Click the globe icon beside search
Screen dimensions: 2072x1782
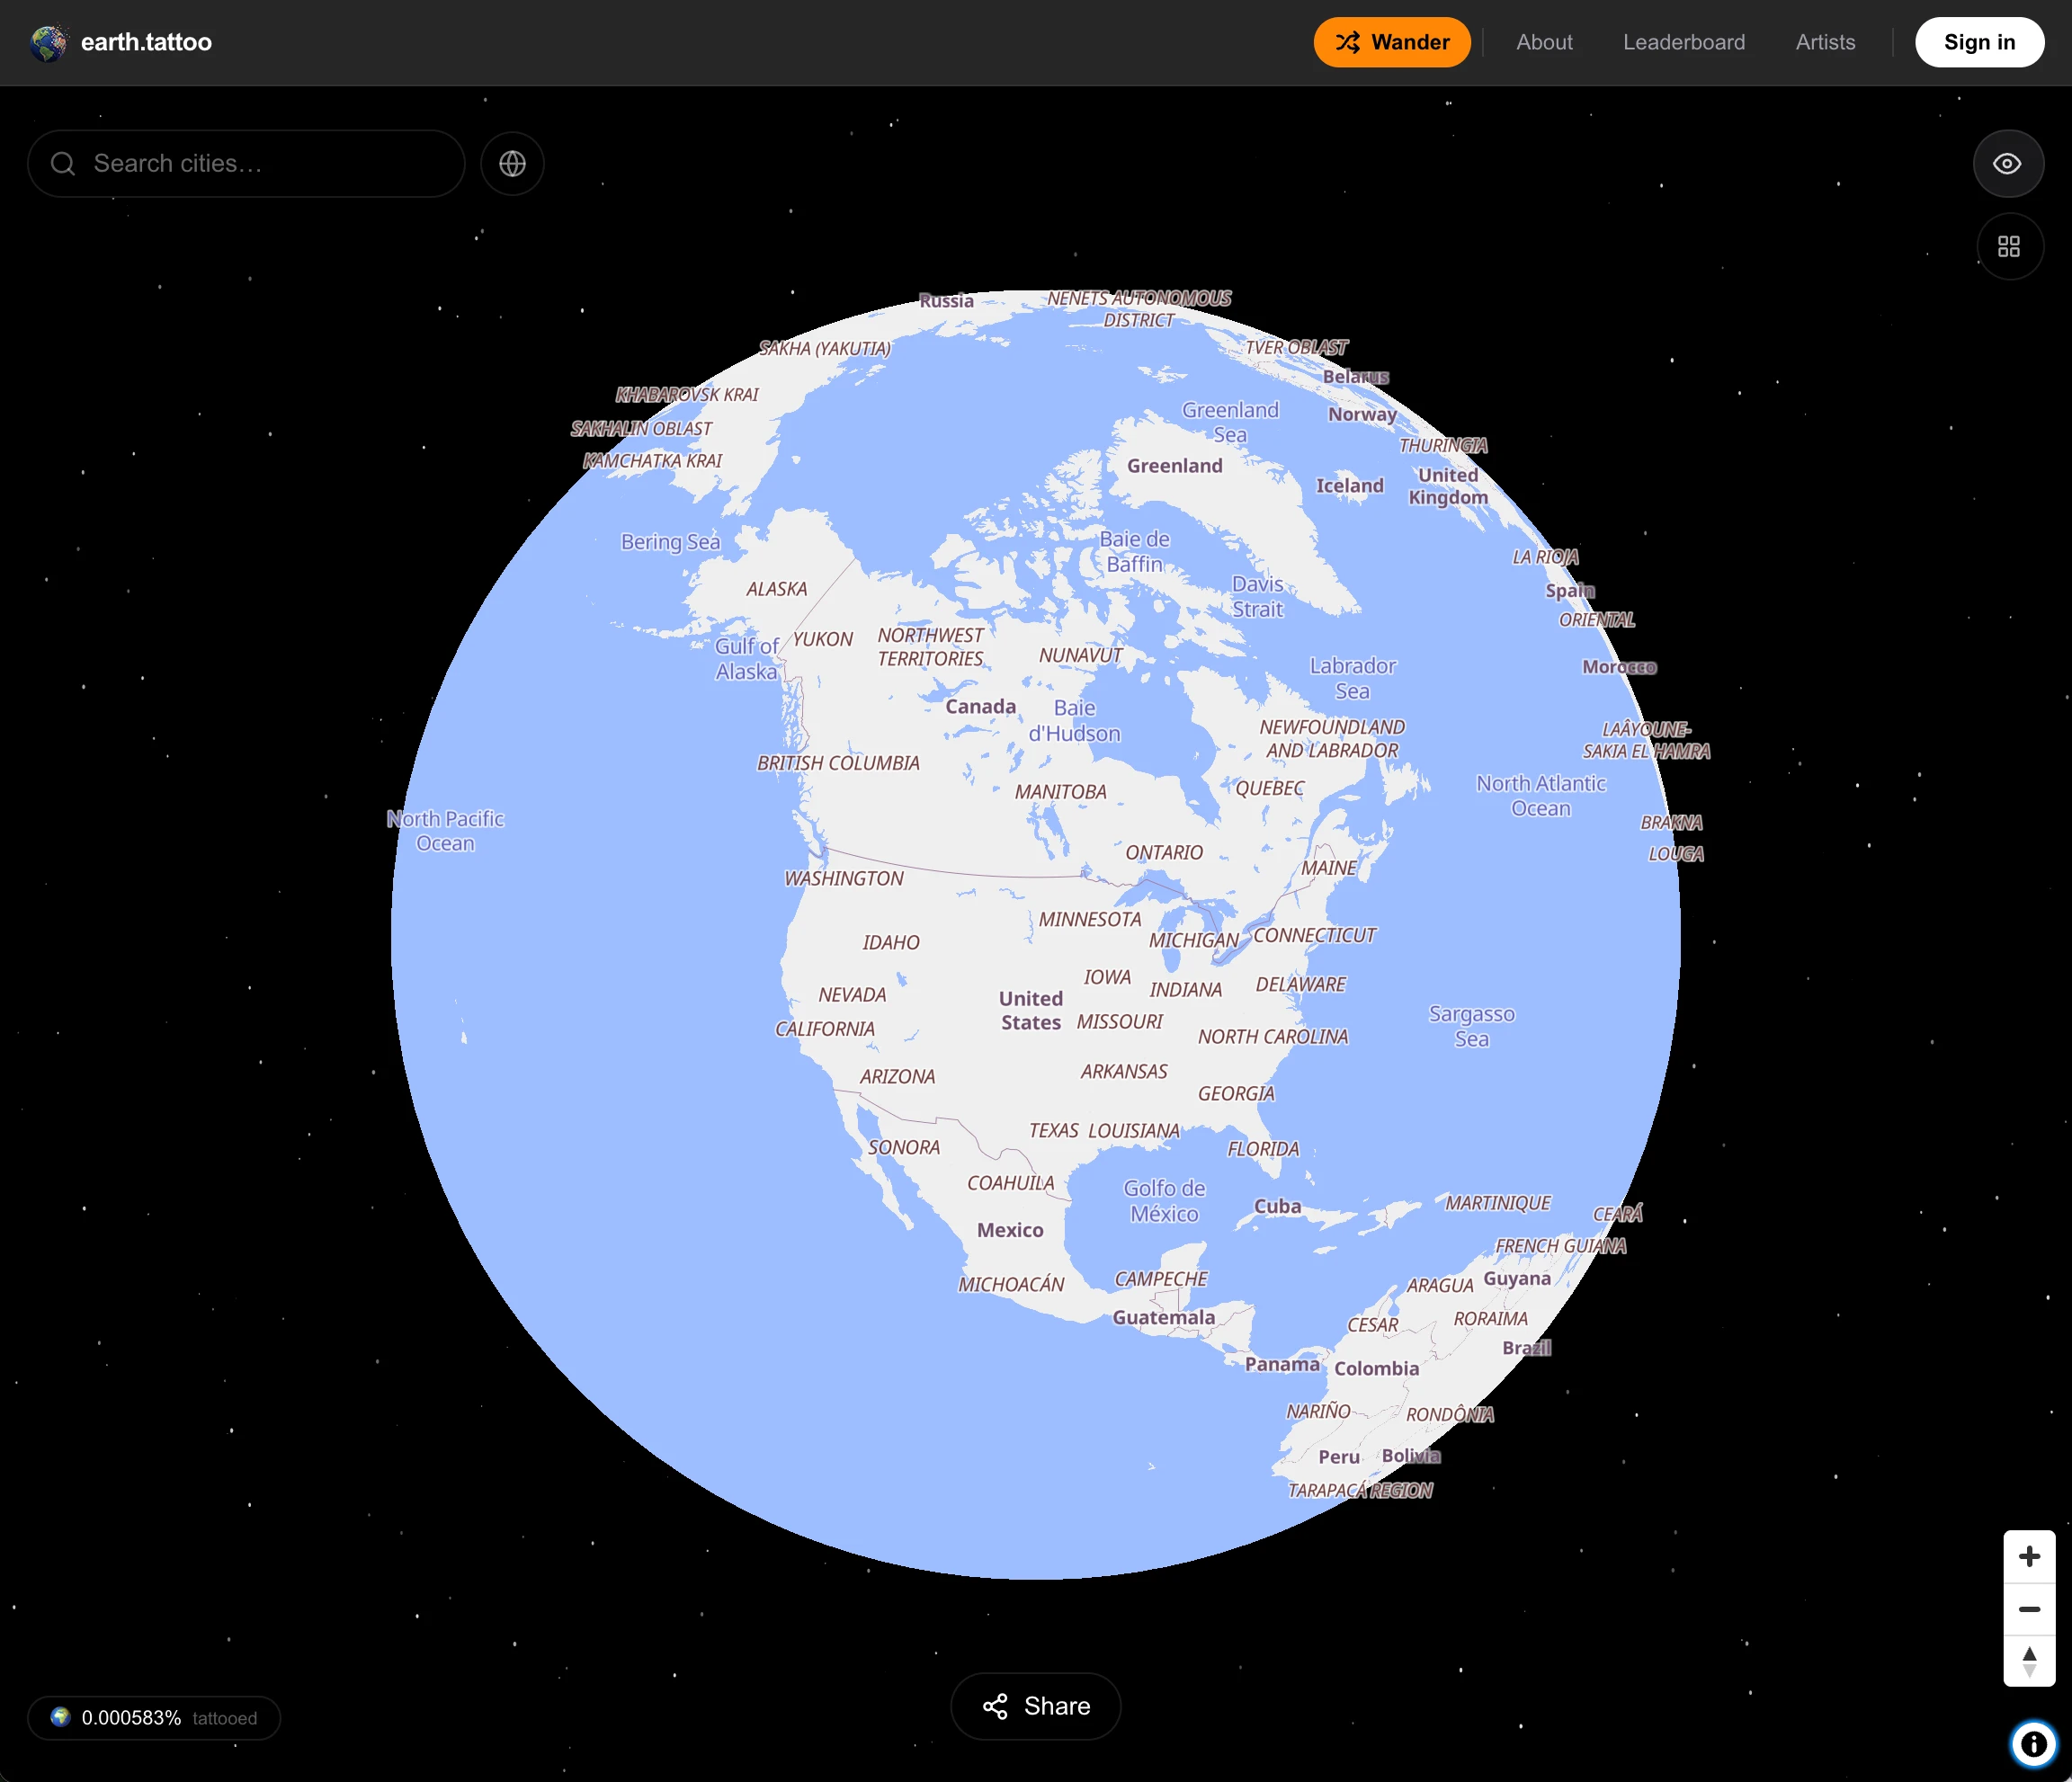point(512,163)
